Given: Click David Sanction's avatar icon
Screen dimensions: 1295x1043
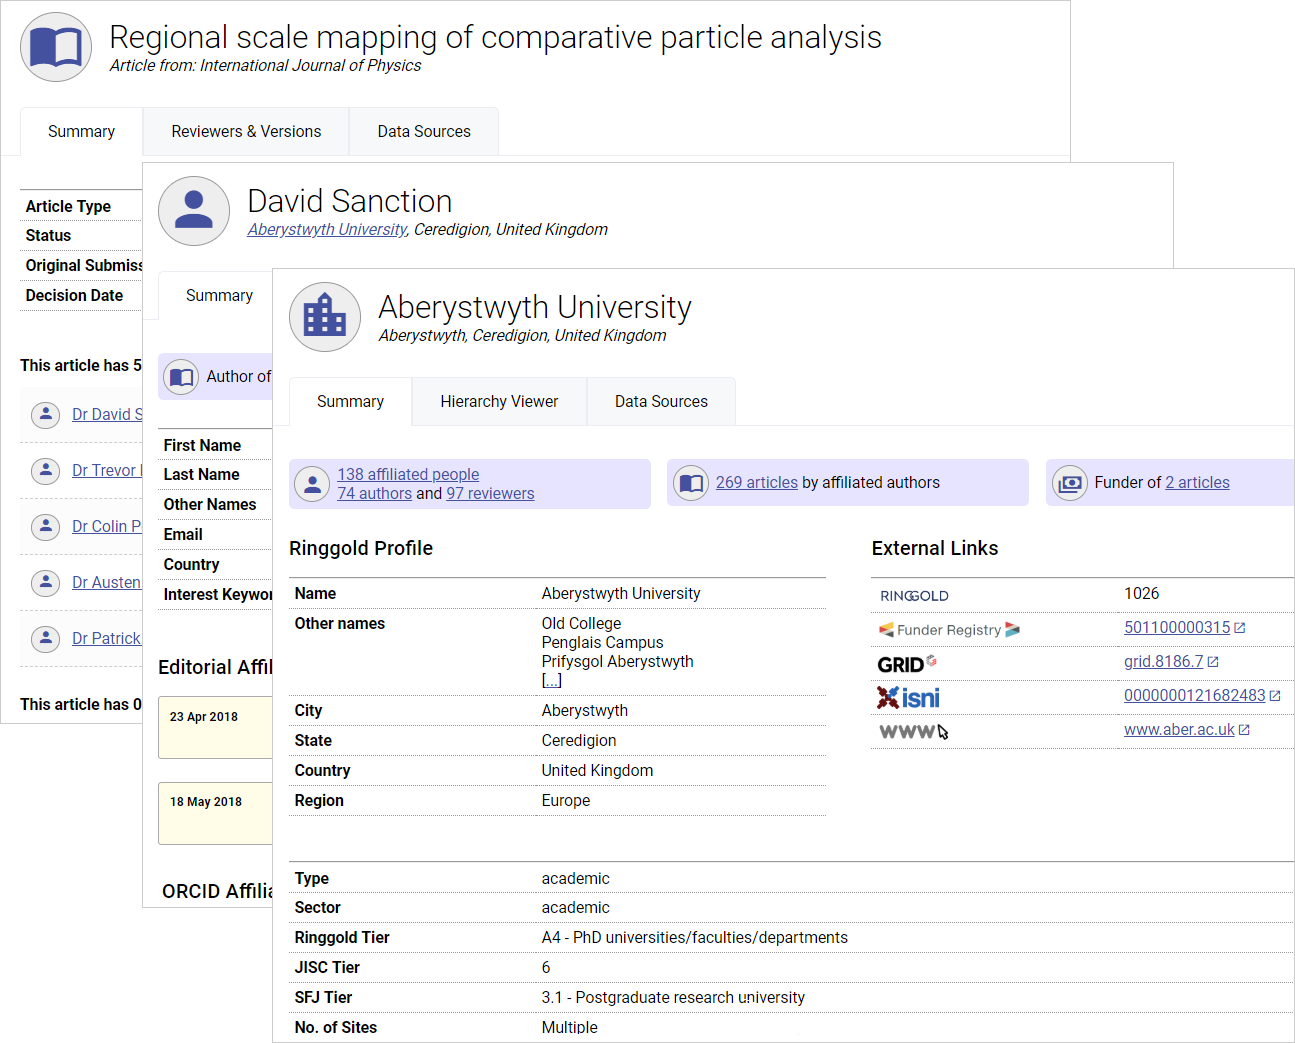Looking at the screenshot, I should 193,211.
